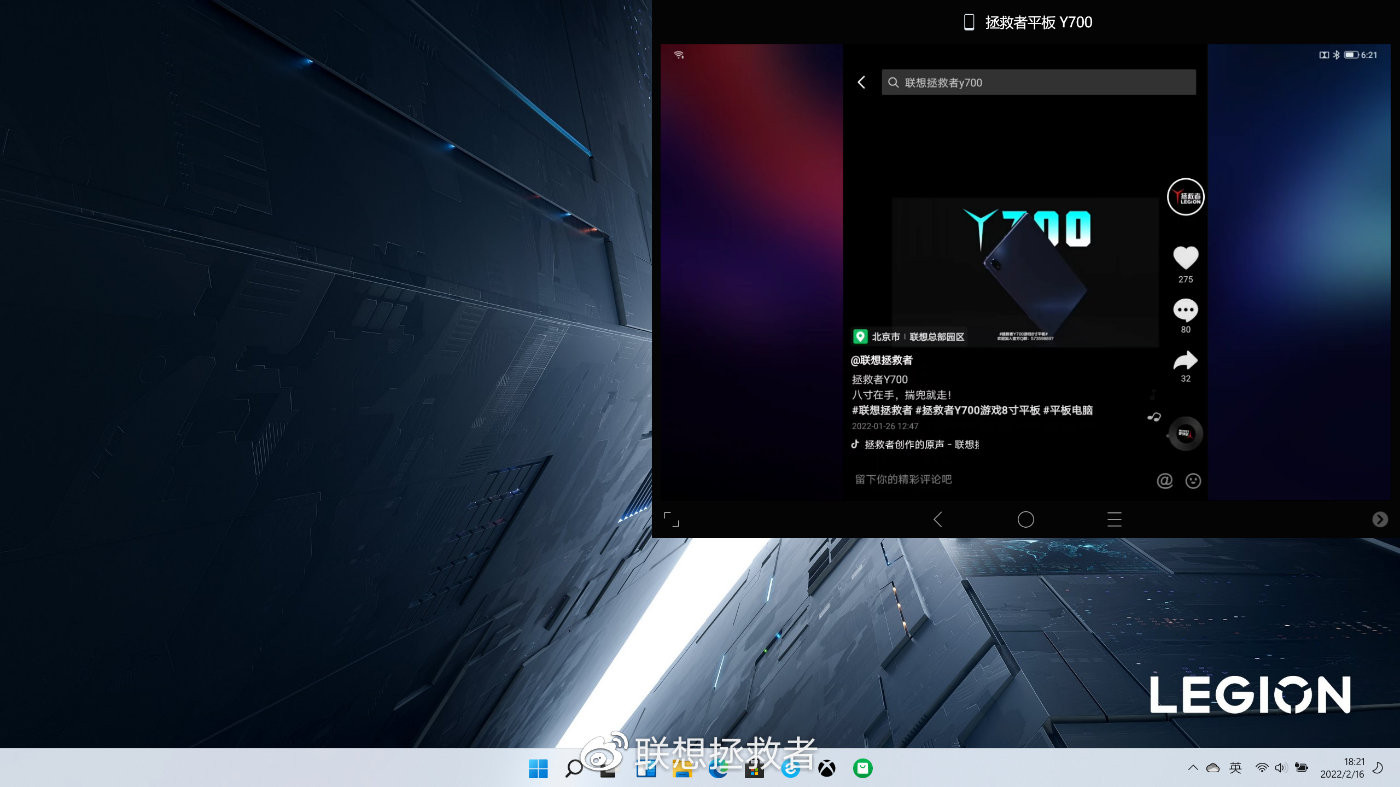Open the cloud icon in the tray
The width and height of the screenshot is (1400, 787).
[1213, 768]
